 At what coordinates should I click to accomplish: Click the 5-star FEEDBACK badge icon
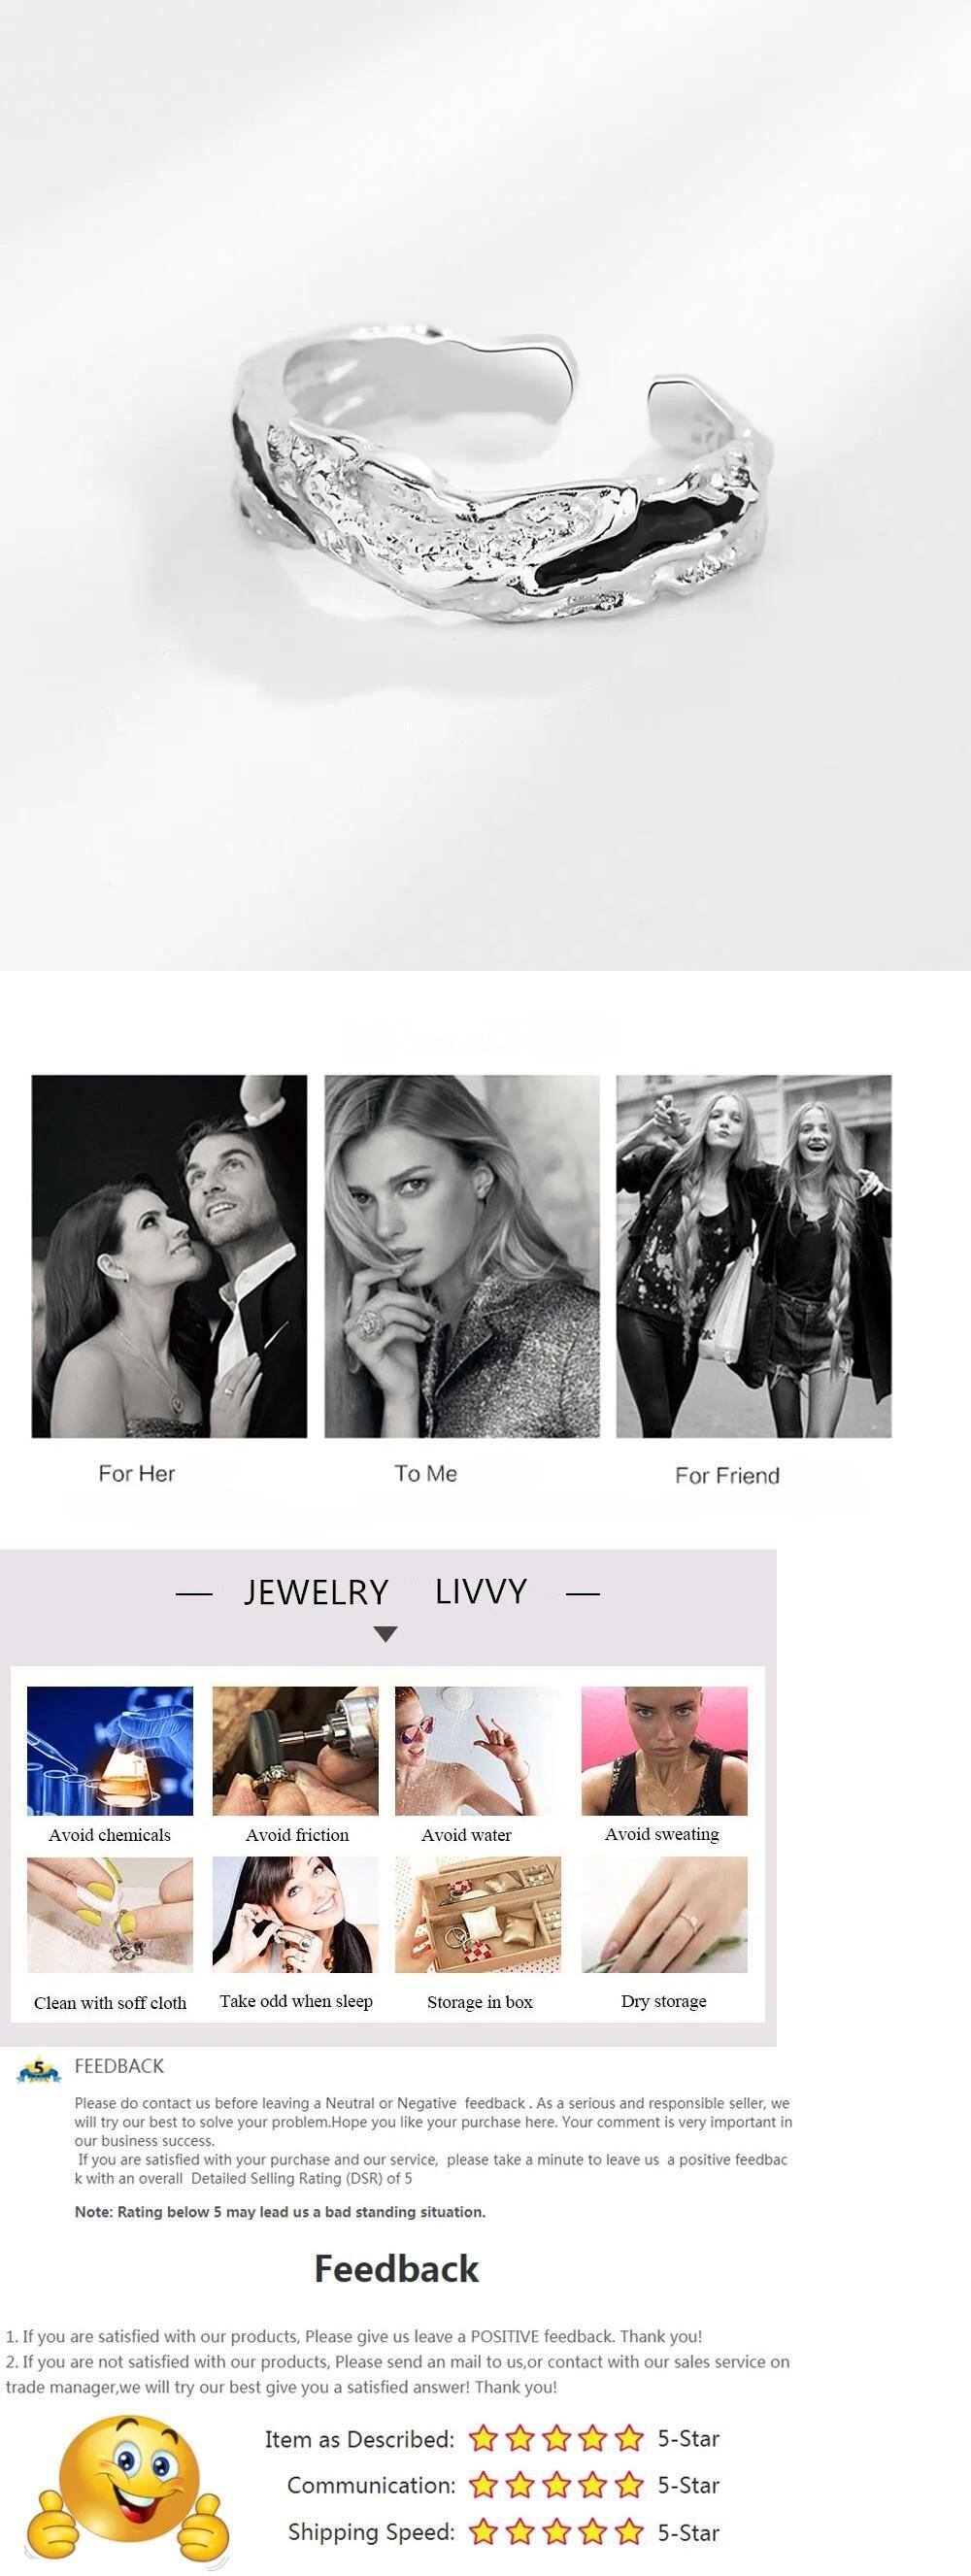pyautogui.click(x=39, y=2068)
